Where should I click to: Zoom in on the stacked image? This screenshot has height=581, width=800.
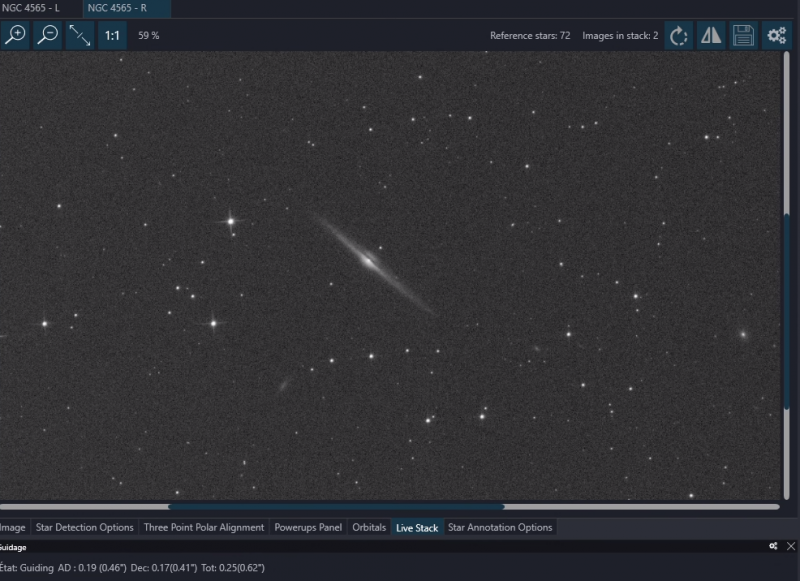pyautogui.click(x=15, y=35)
